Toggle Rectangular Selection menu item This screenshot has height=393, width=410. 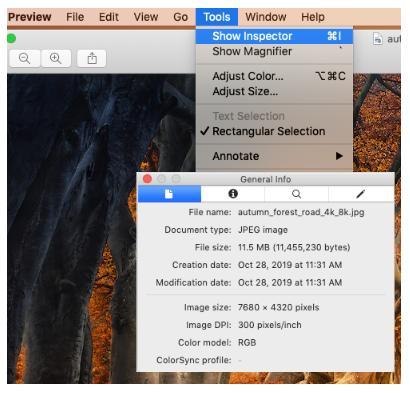[x=274, y=131]
